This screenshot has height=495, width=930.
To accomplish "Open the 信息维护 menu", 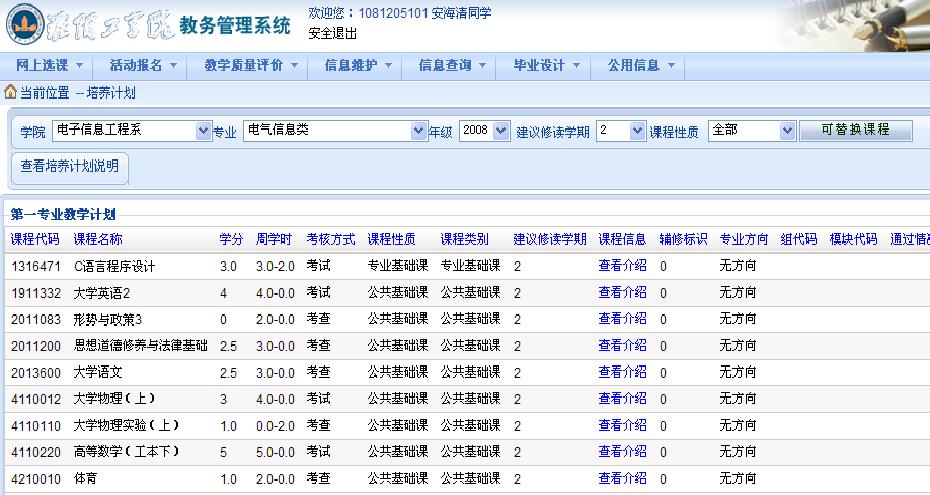I will pos(358,65).
